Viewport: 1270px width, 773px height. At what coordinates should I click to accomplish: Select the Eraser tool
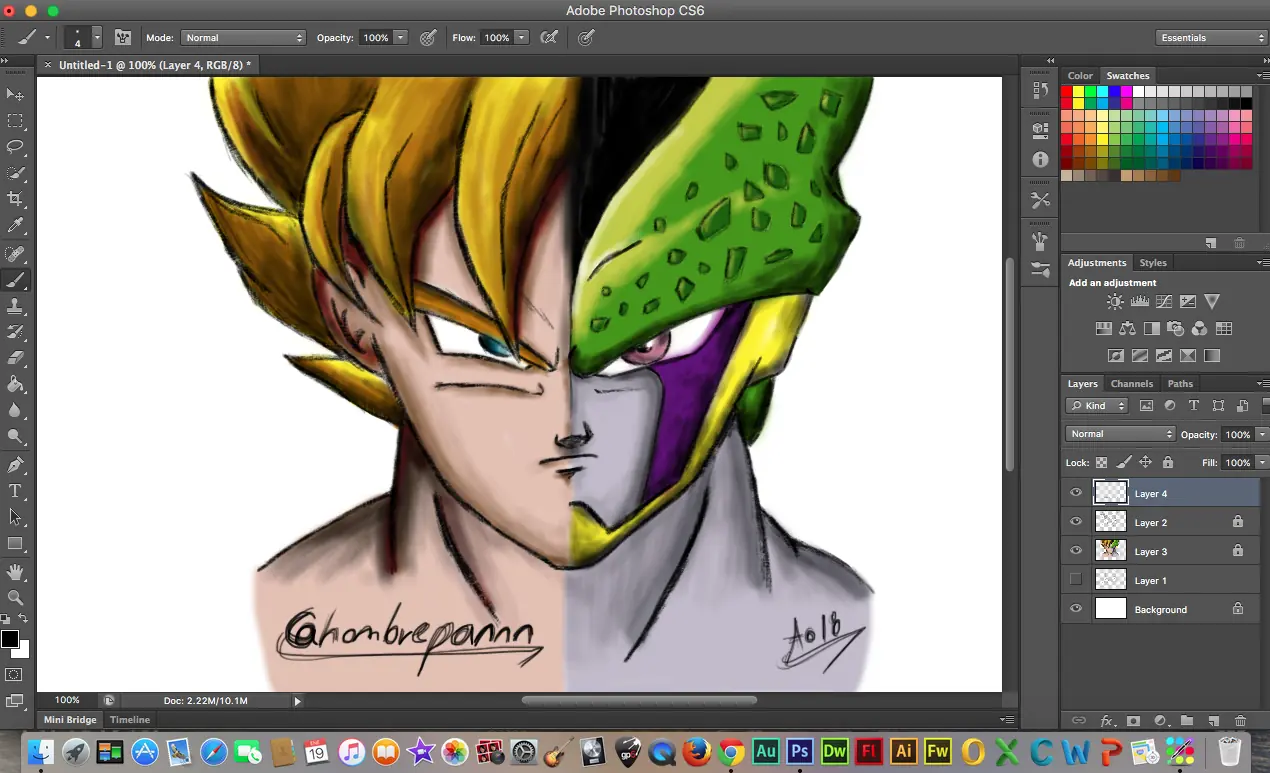[15, 358]
